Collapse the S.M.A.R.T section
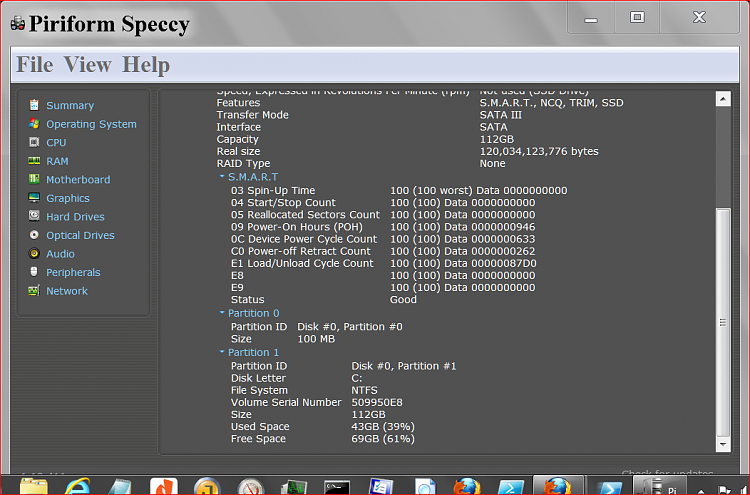 tap(222, 176)
